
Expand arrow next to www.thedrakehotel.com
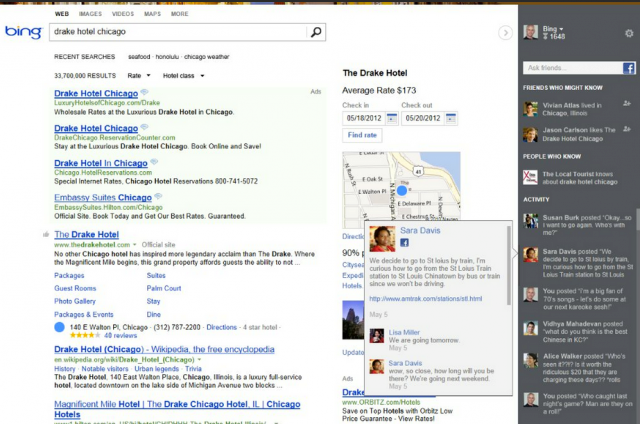pyautogui.click(x=134, y=245)
